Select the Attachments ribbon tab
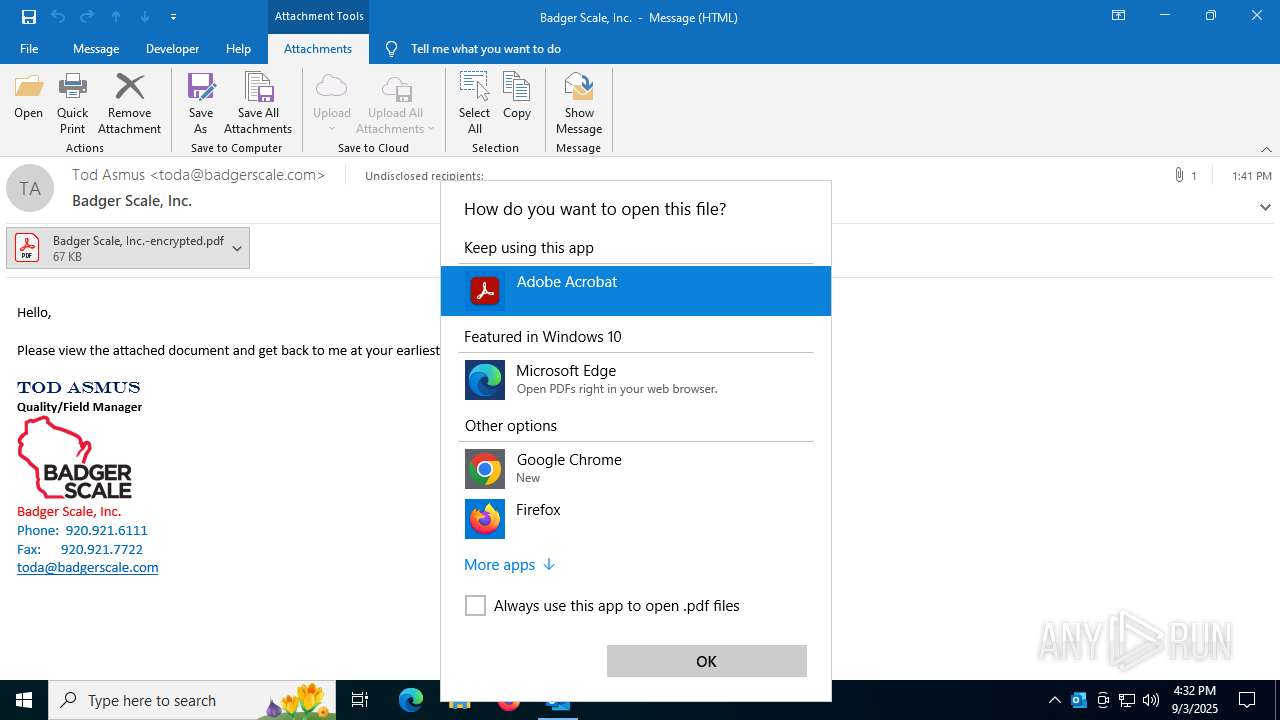 click(318, 49)
